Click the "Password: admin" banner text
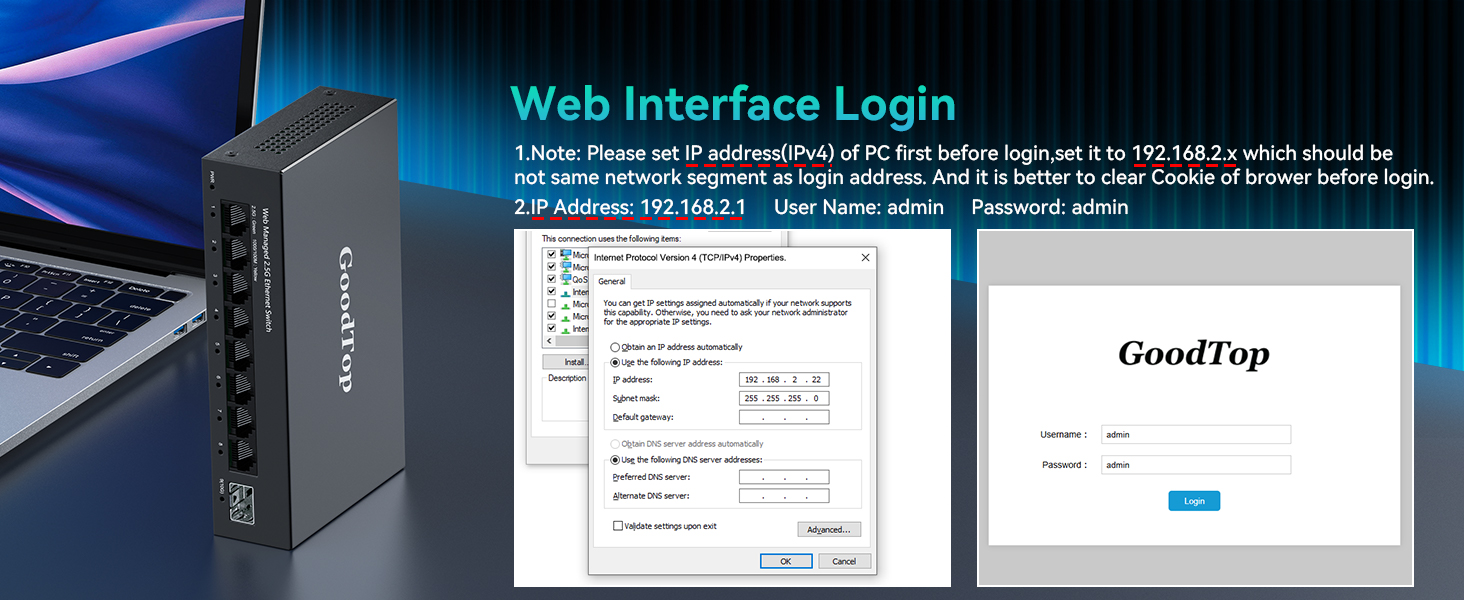1464x600 pixels. coord(1050,208)
